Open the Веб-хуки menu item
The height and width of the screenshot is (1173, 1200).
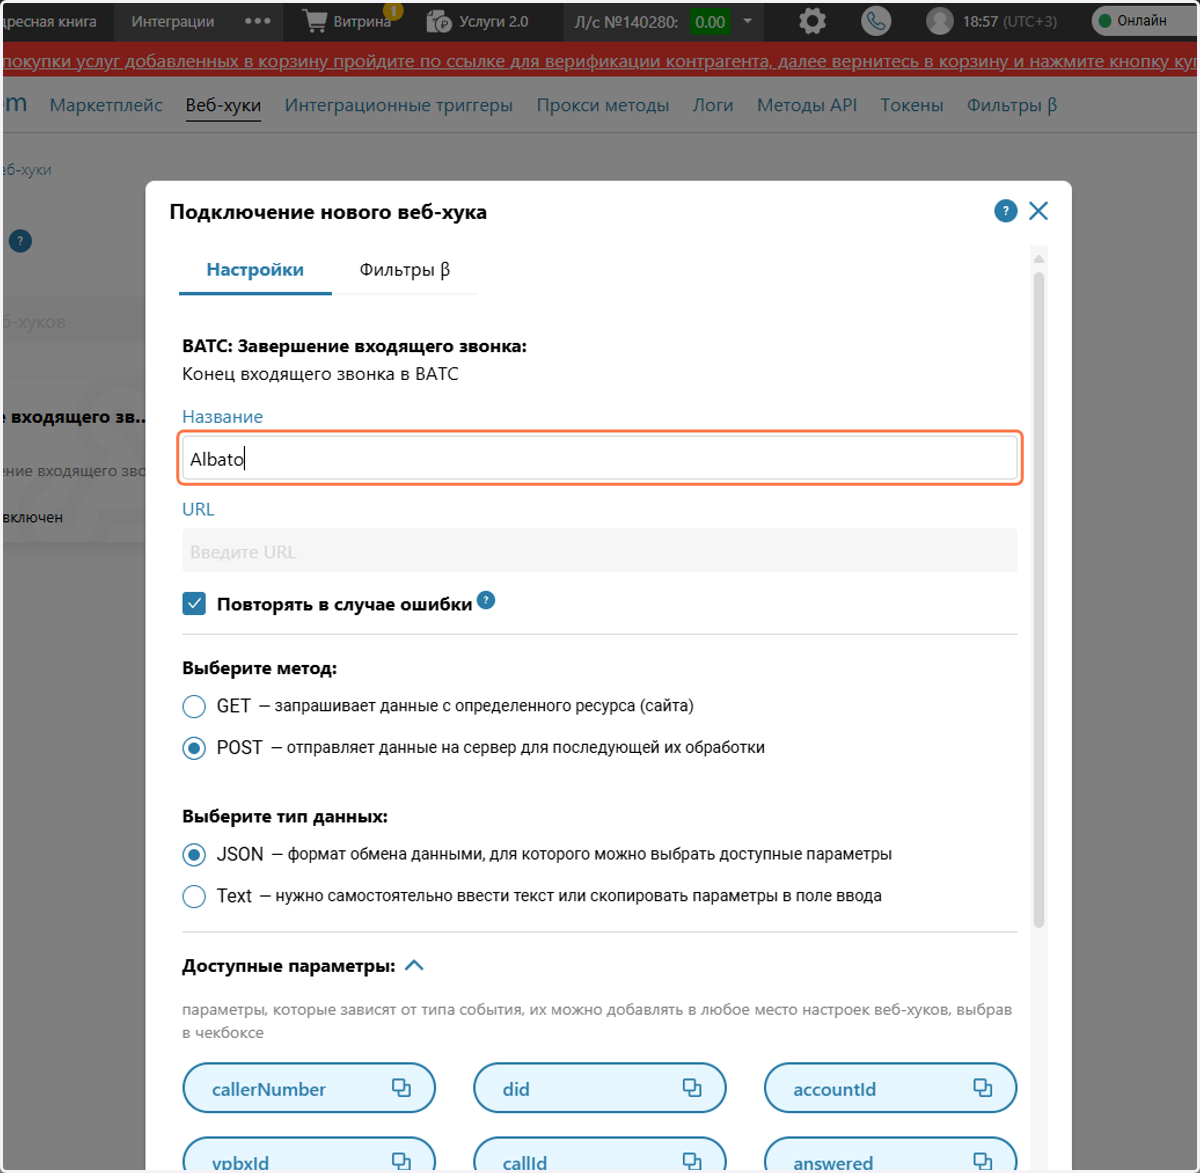coord(223,105)
